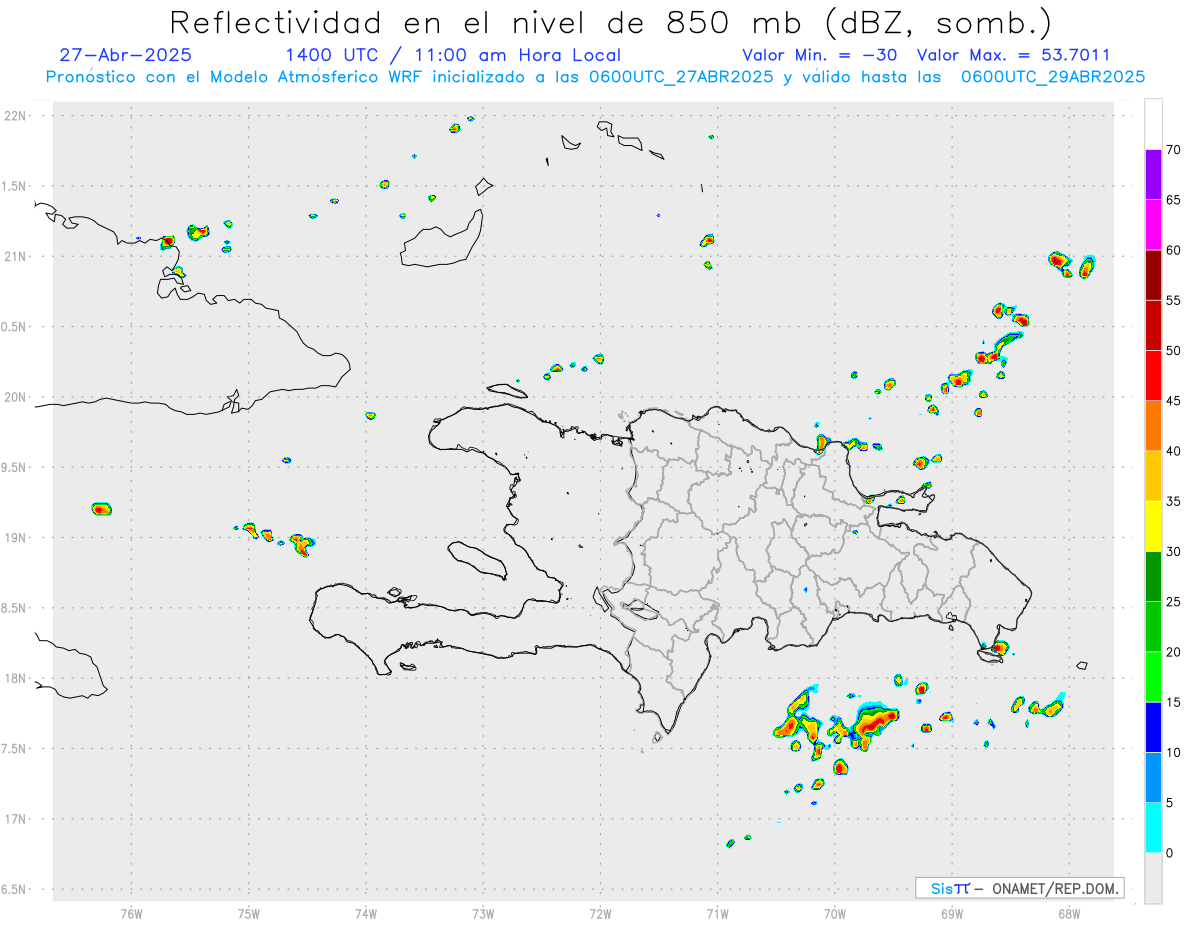Select the cyan 0-5 dBZ colorbar segment

1153,828
